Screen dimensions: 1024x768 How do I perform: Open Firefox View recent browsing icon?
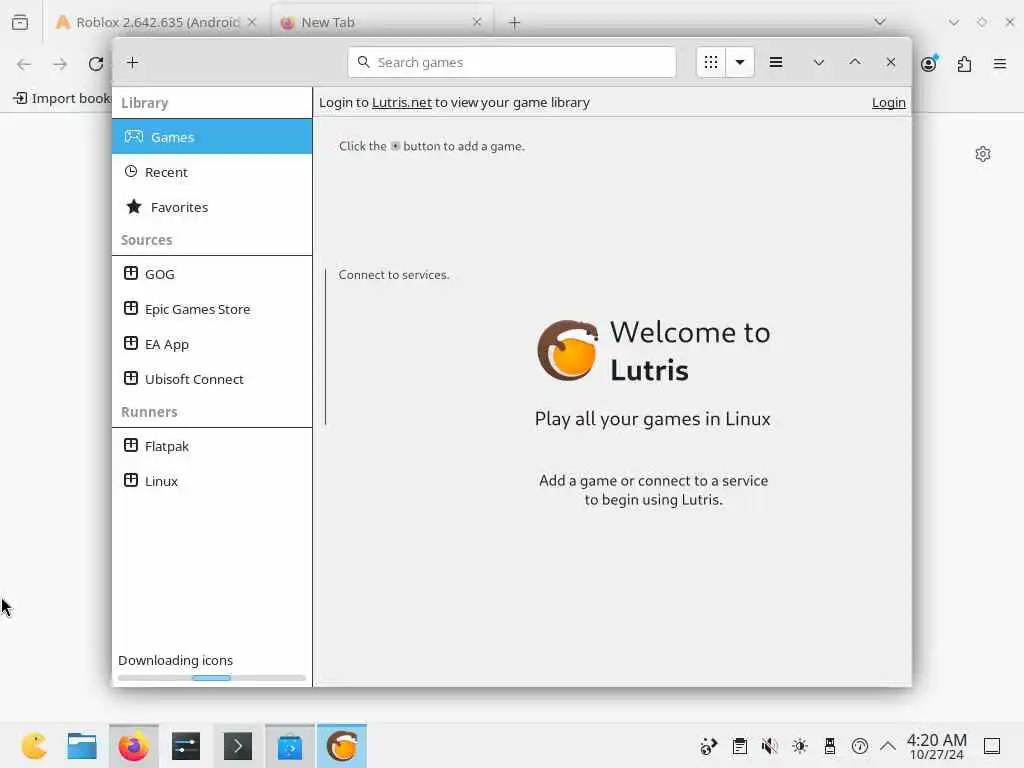point(20,22)
